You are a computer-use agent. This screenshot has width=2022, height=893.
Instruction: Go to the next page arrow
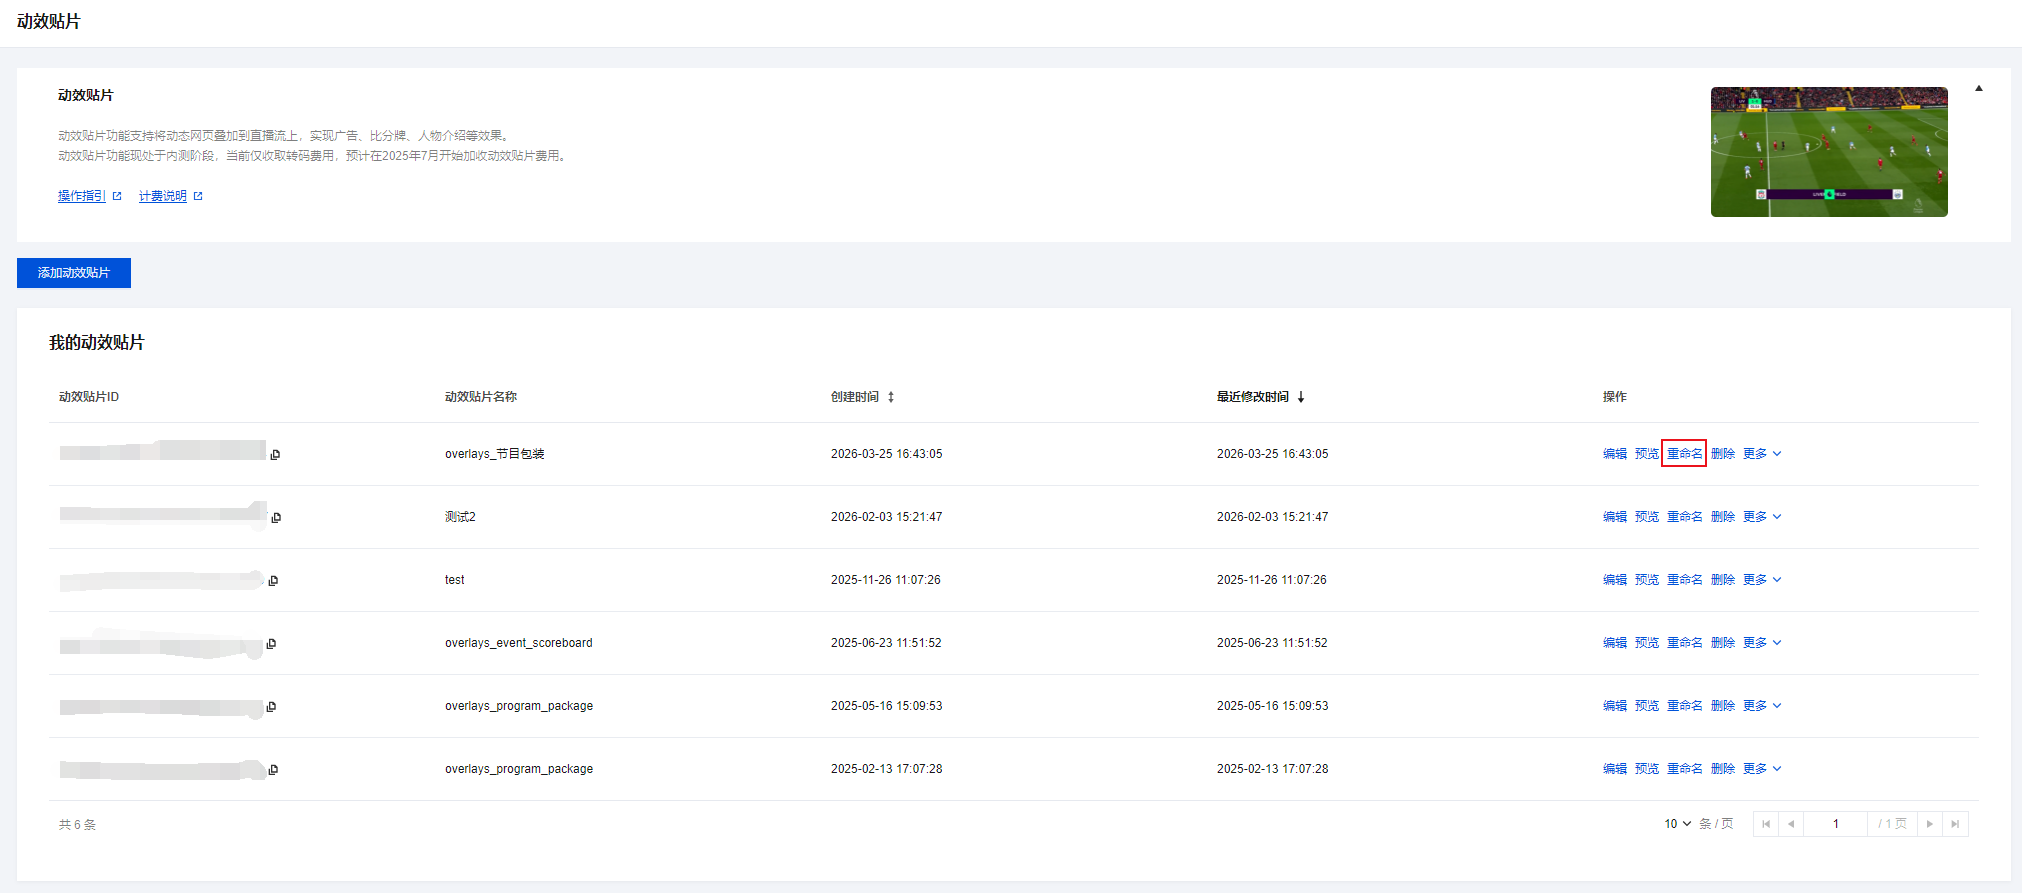tap(1930, 824)
